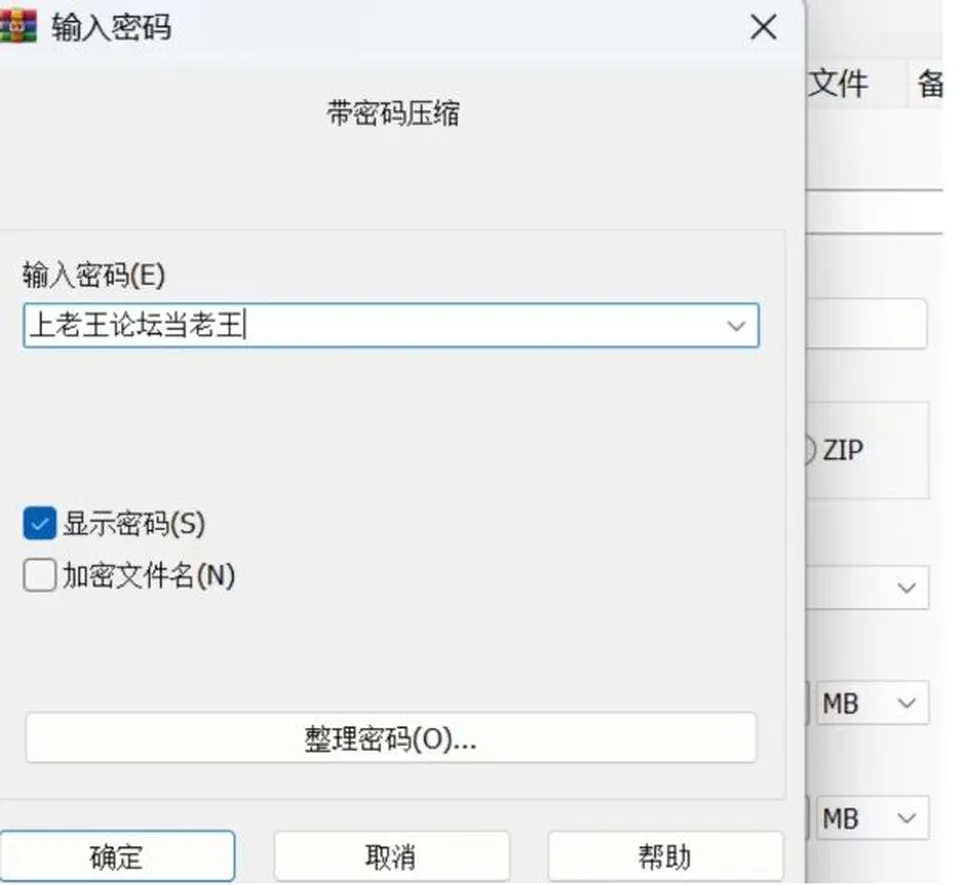Click the 输入密码 title bar text
Screen dimensions: 960x885
click(x=111, y=28)
